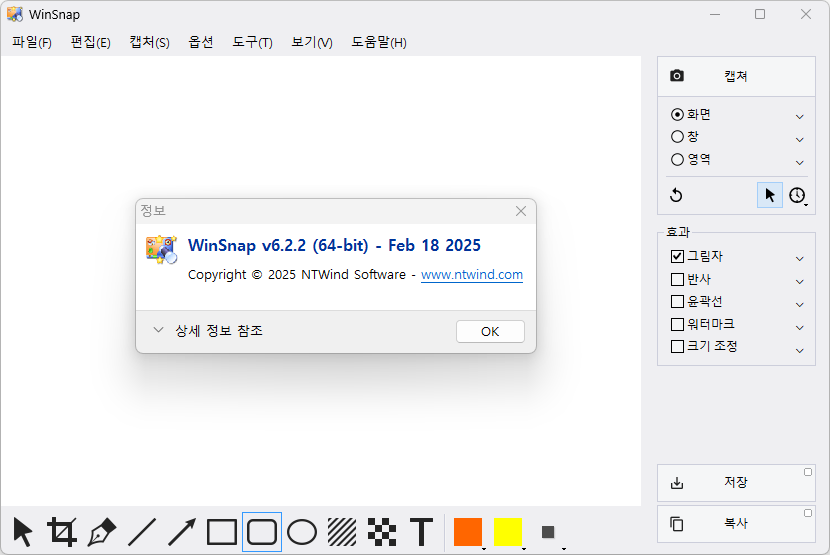The width and height of the screenshot is (830, 555).
Task: Select the Crop tool
Action: pyautogui.click(x=62, y=532)
